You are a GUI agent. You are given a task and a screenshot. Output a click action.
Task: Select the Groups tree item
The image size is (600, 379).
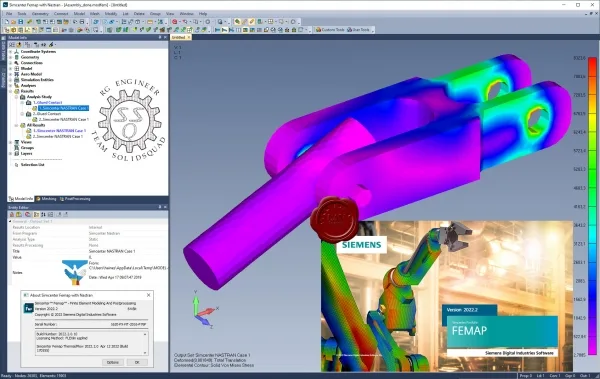pyautogui.click(x=27, y=148)
